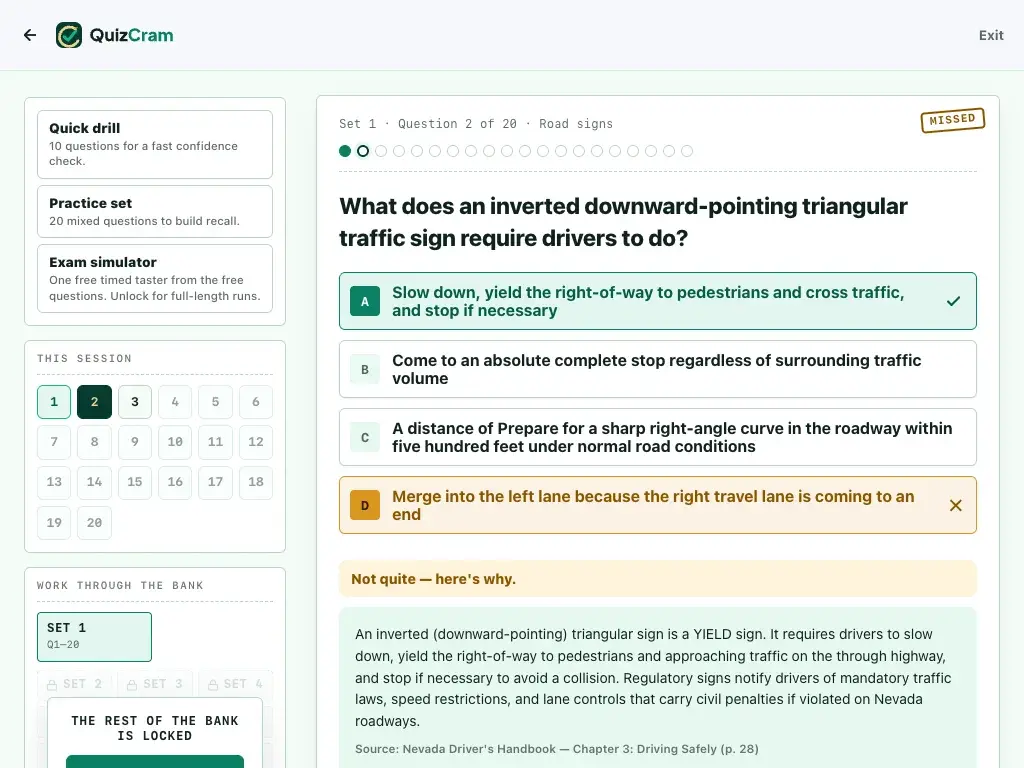Click the MISSED stamp badge
The width and height of the screenshot is (1024, 768).
(953, 120)
